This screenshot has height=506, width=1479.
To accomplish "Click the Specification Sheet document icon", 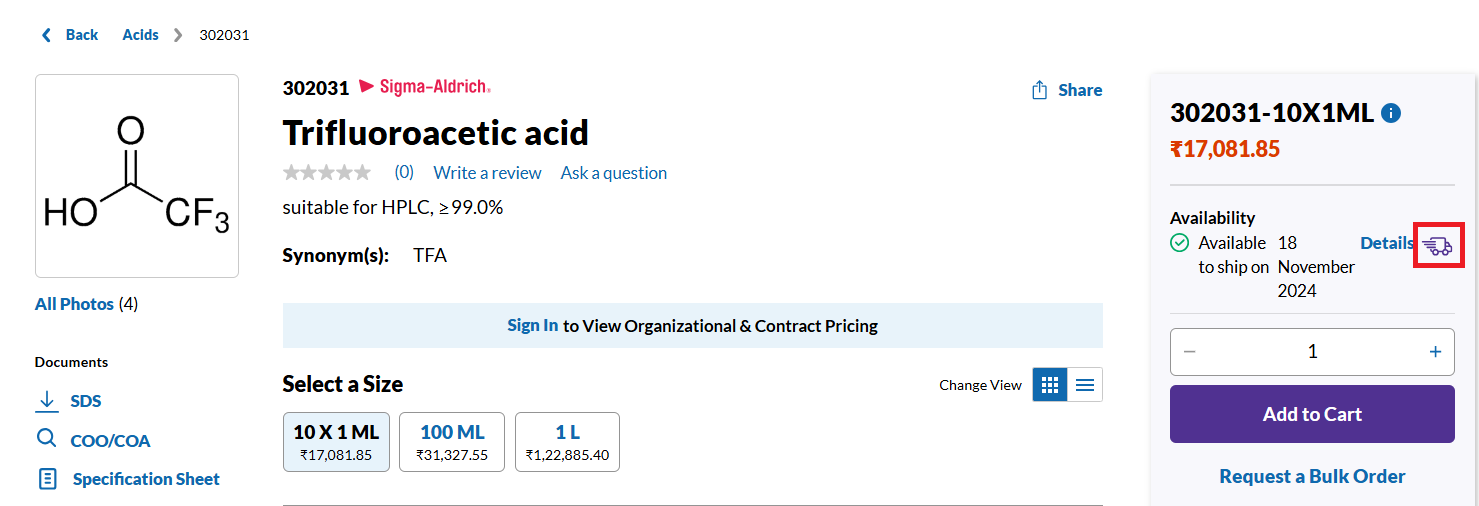I will tap(47, 479).
